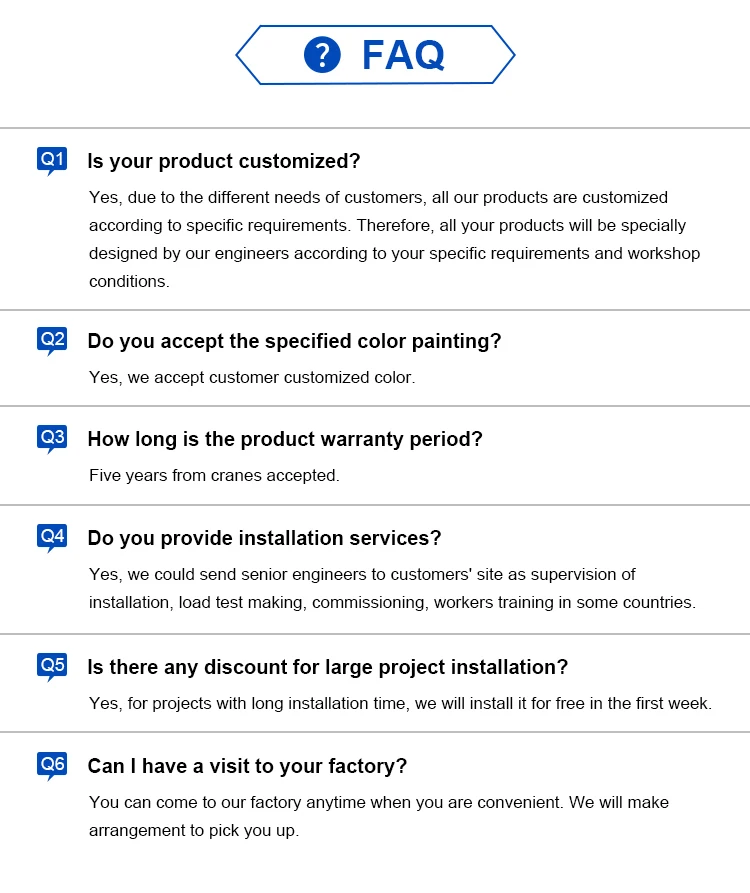This screenshot has width=750, height=893.
Task: Click the Q4 speech bubble icon
Action: pyautogui.click(x=52, y=538)
